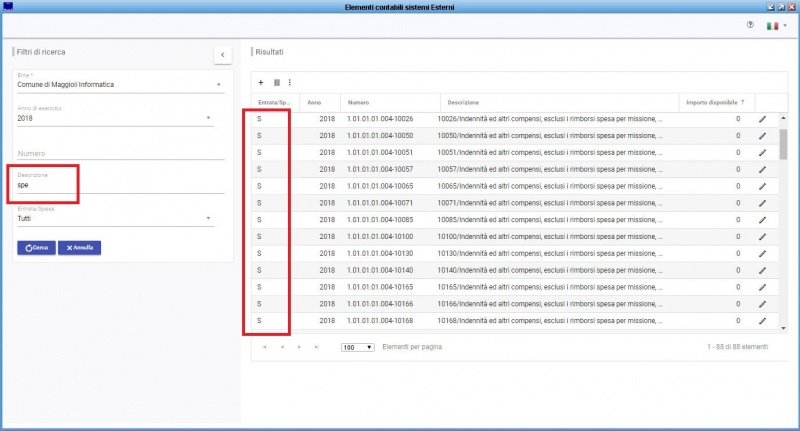Open the three-dot more options menu
This screenshot has height=431, width=800.
point(290,82)
